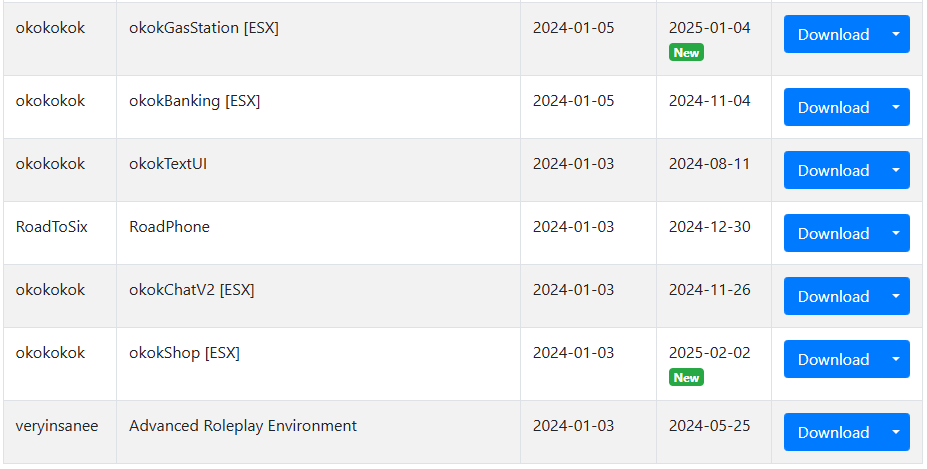Image resolution: width=927 pixels, height=469 pixels.
Task: Expand download options caret for okokBanking
Action: click(x=896, y=107)
